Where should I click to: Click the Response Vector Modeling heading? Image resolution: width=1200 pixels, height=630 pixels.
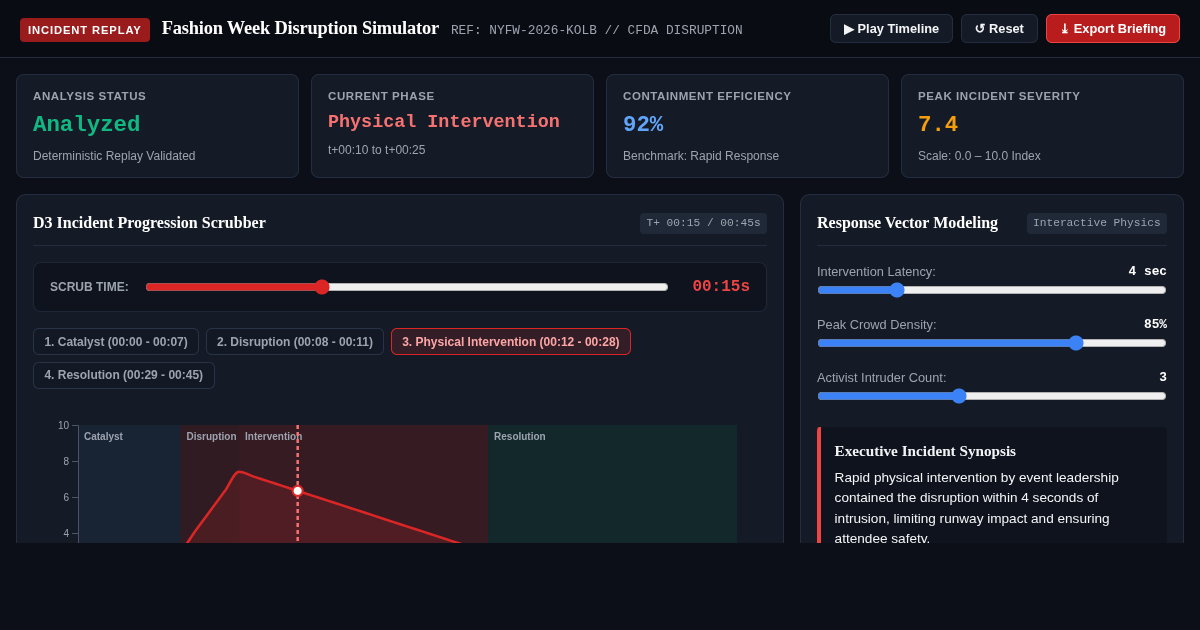point(907,223)
